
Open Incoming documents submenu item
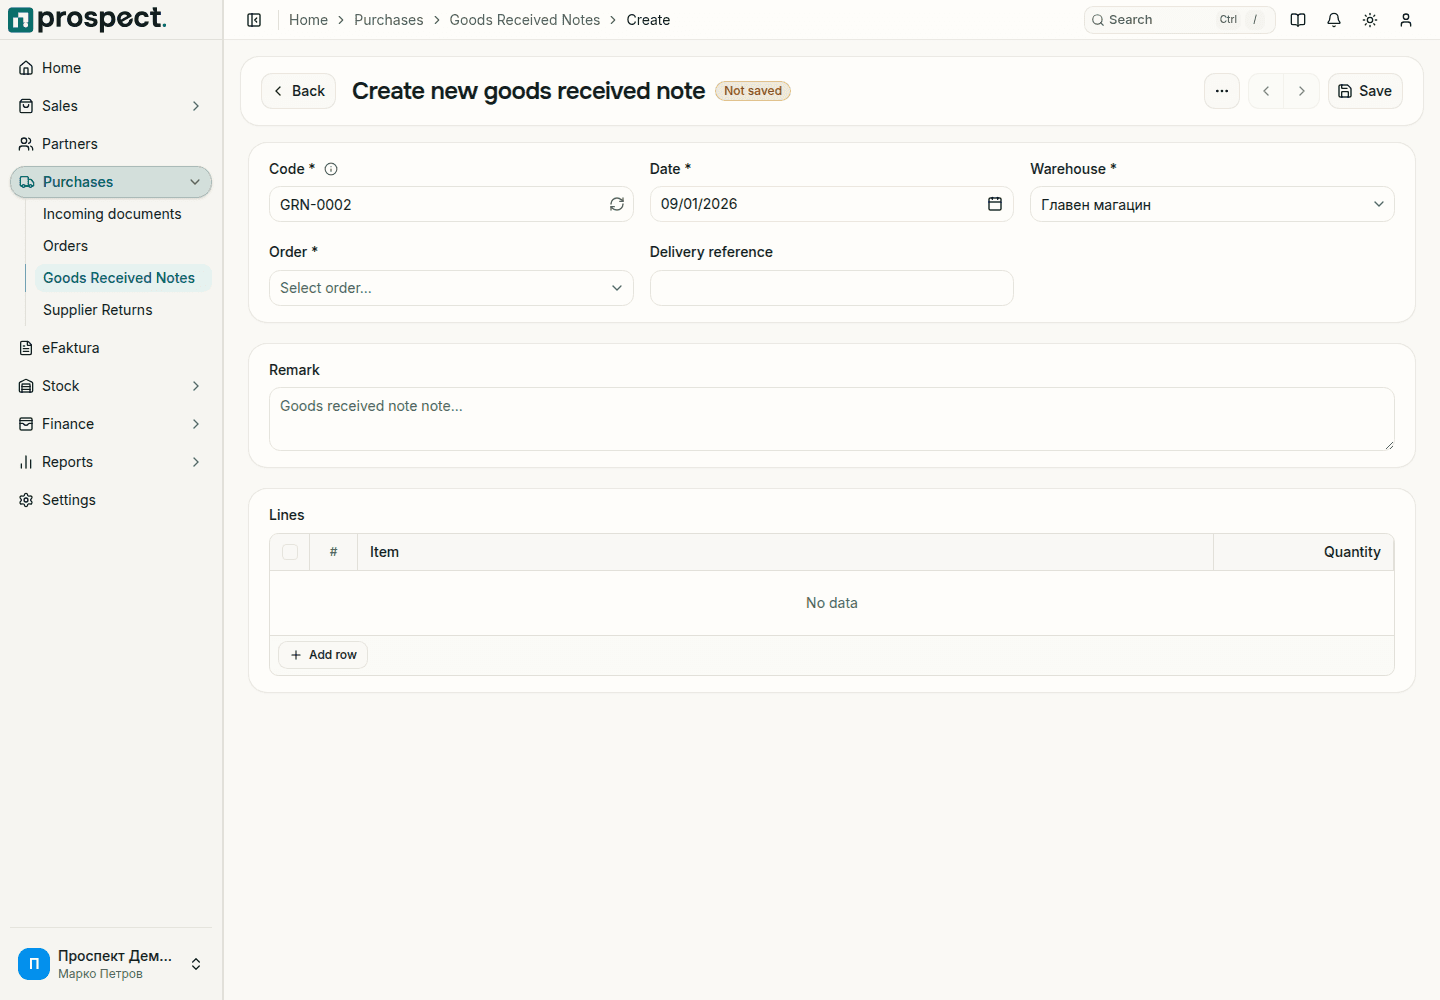[x=123, y=214]
